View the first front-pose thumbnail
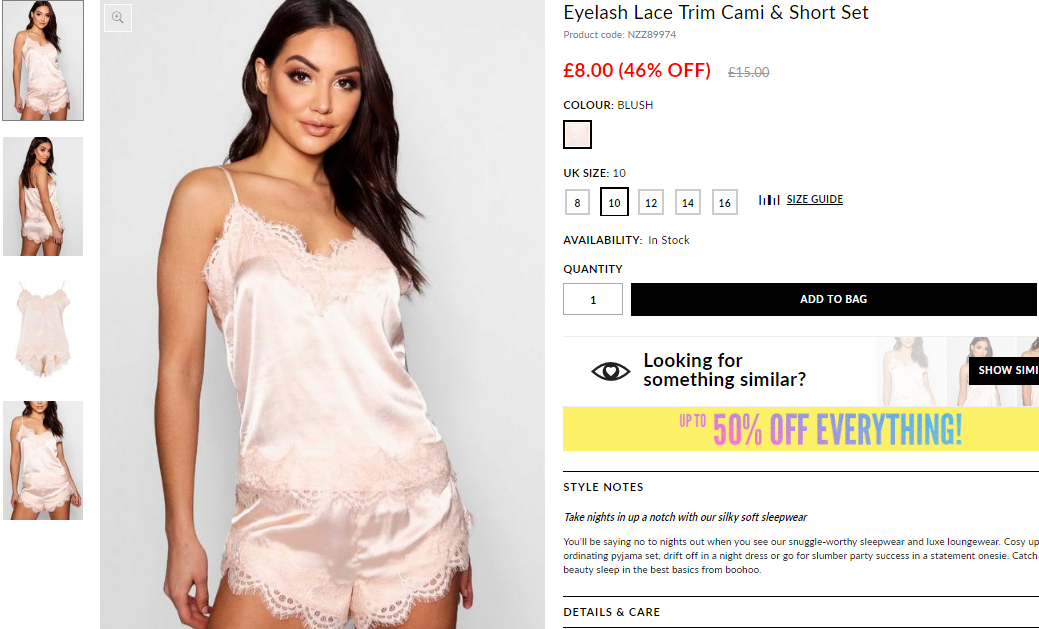 click(43, 60)
